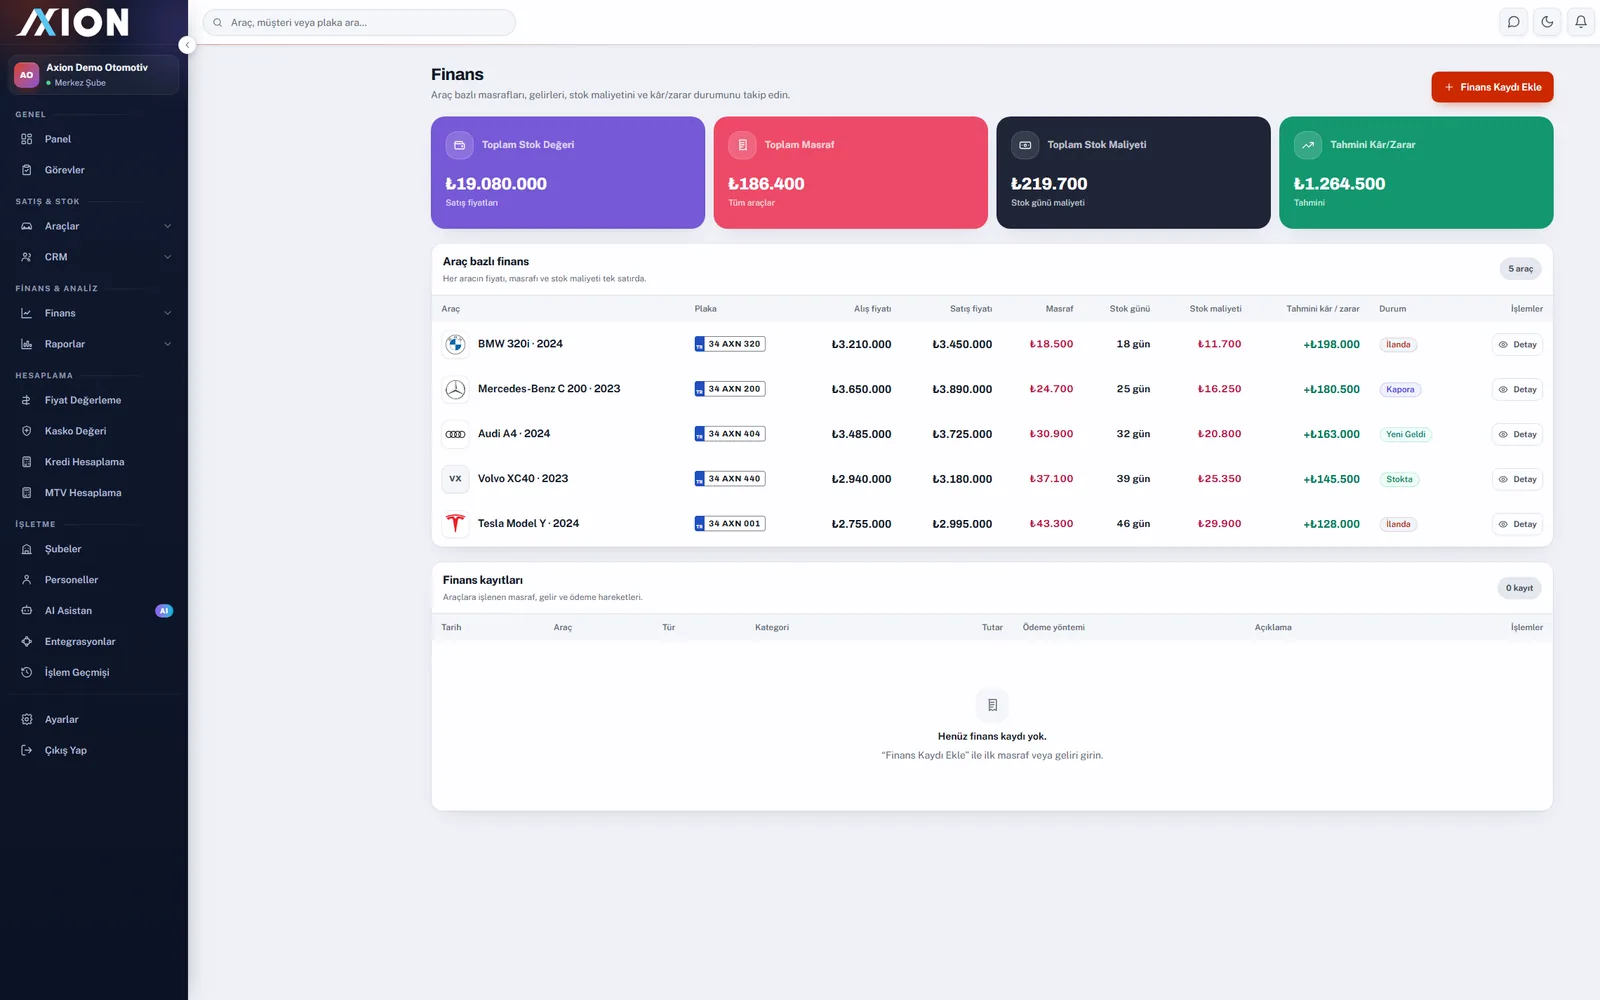Open Kredi Hesaplama page

[x=94, y=462]
